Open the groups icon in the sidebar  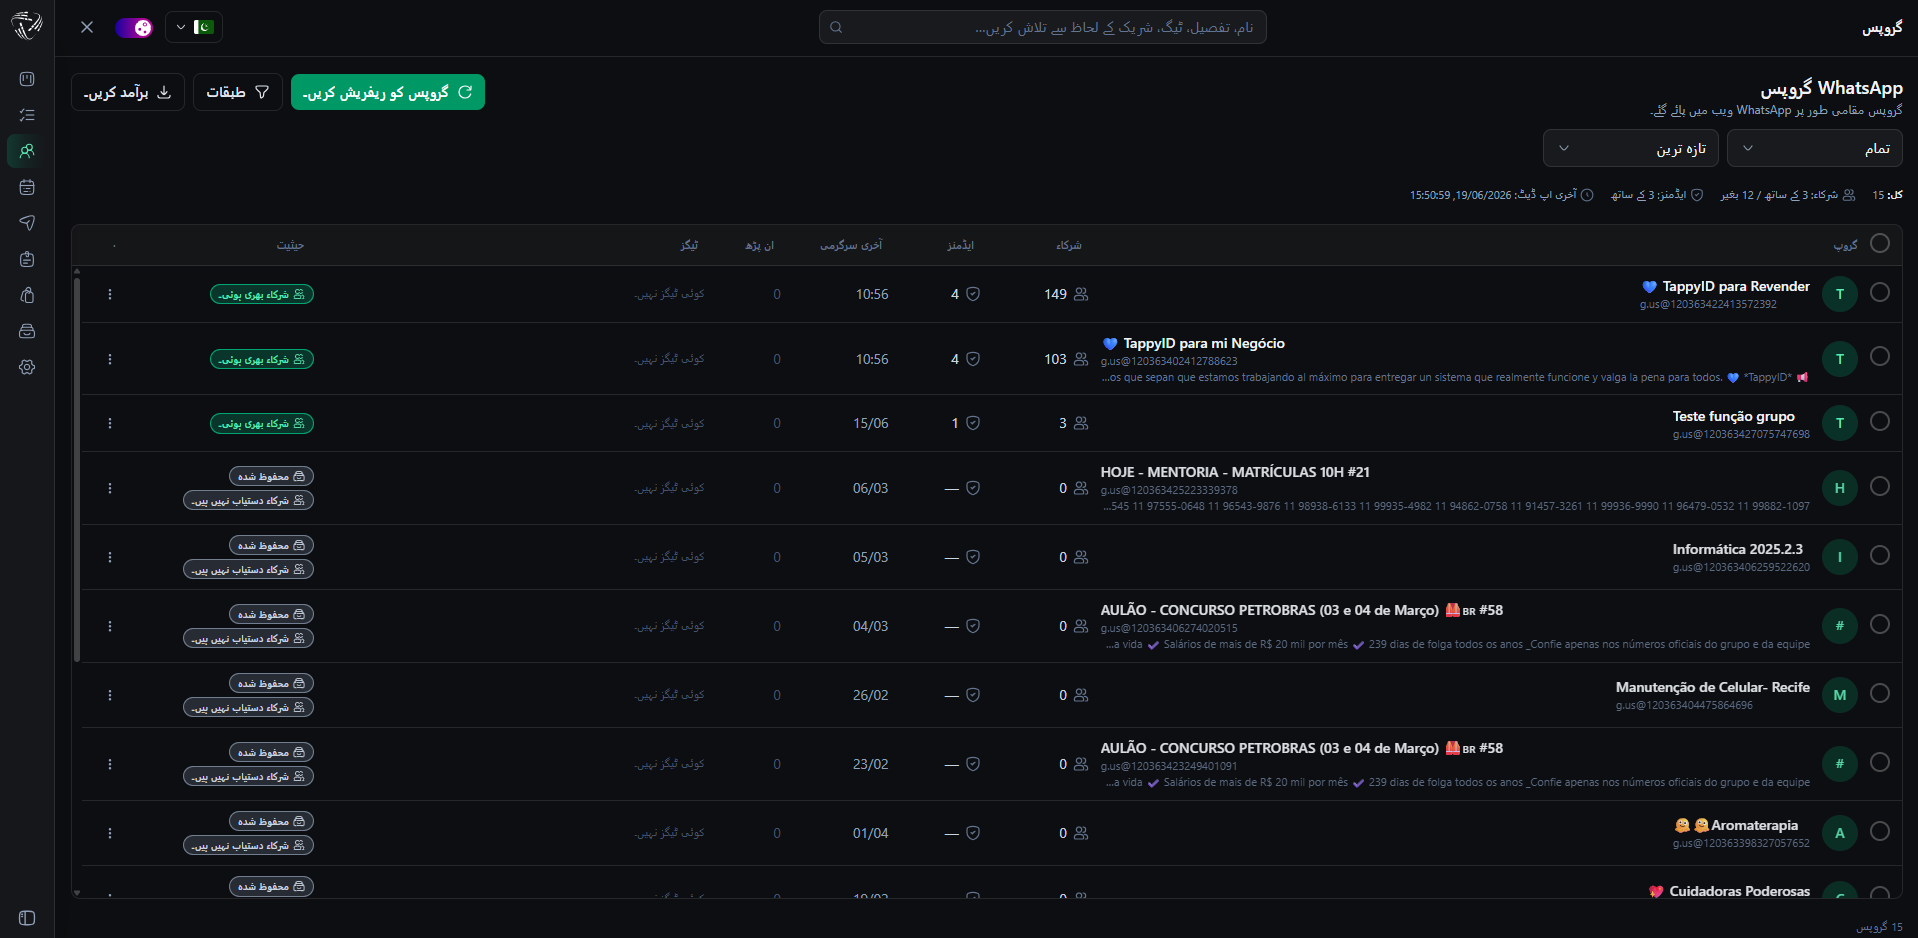[x=27, y=151]
